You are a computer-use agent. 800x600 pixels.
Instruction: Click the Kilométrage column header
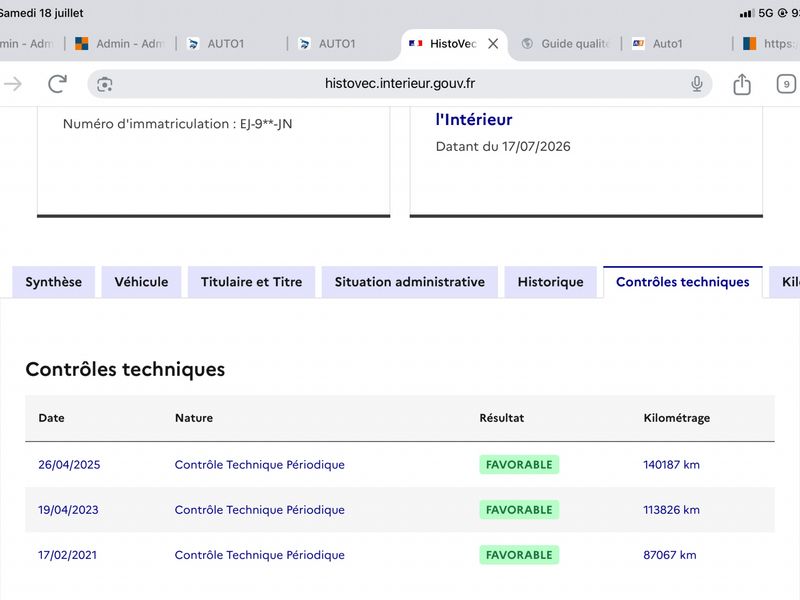tap(677, 418)
